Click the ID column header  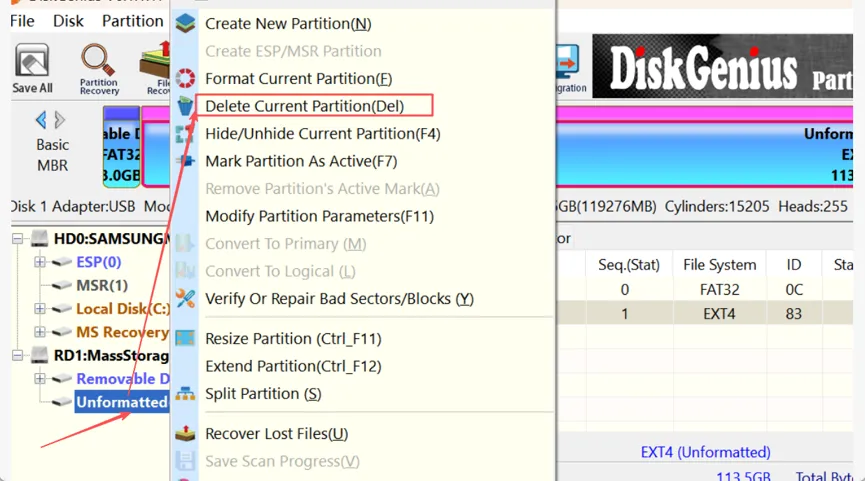[793, 265]
